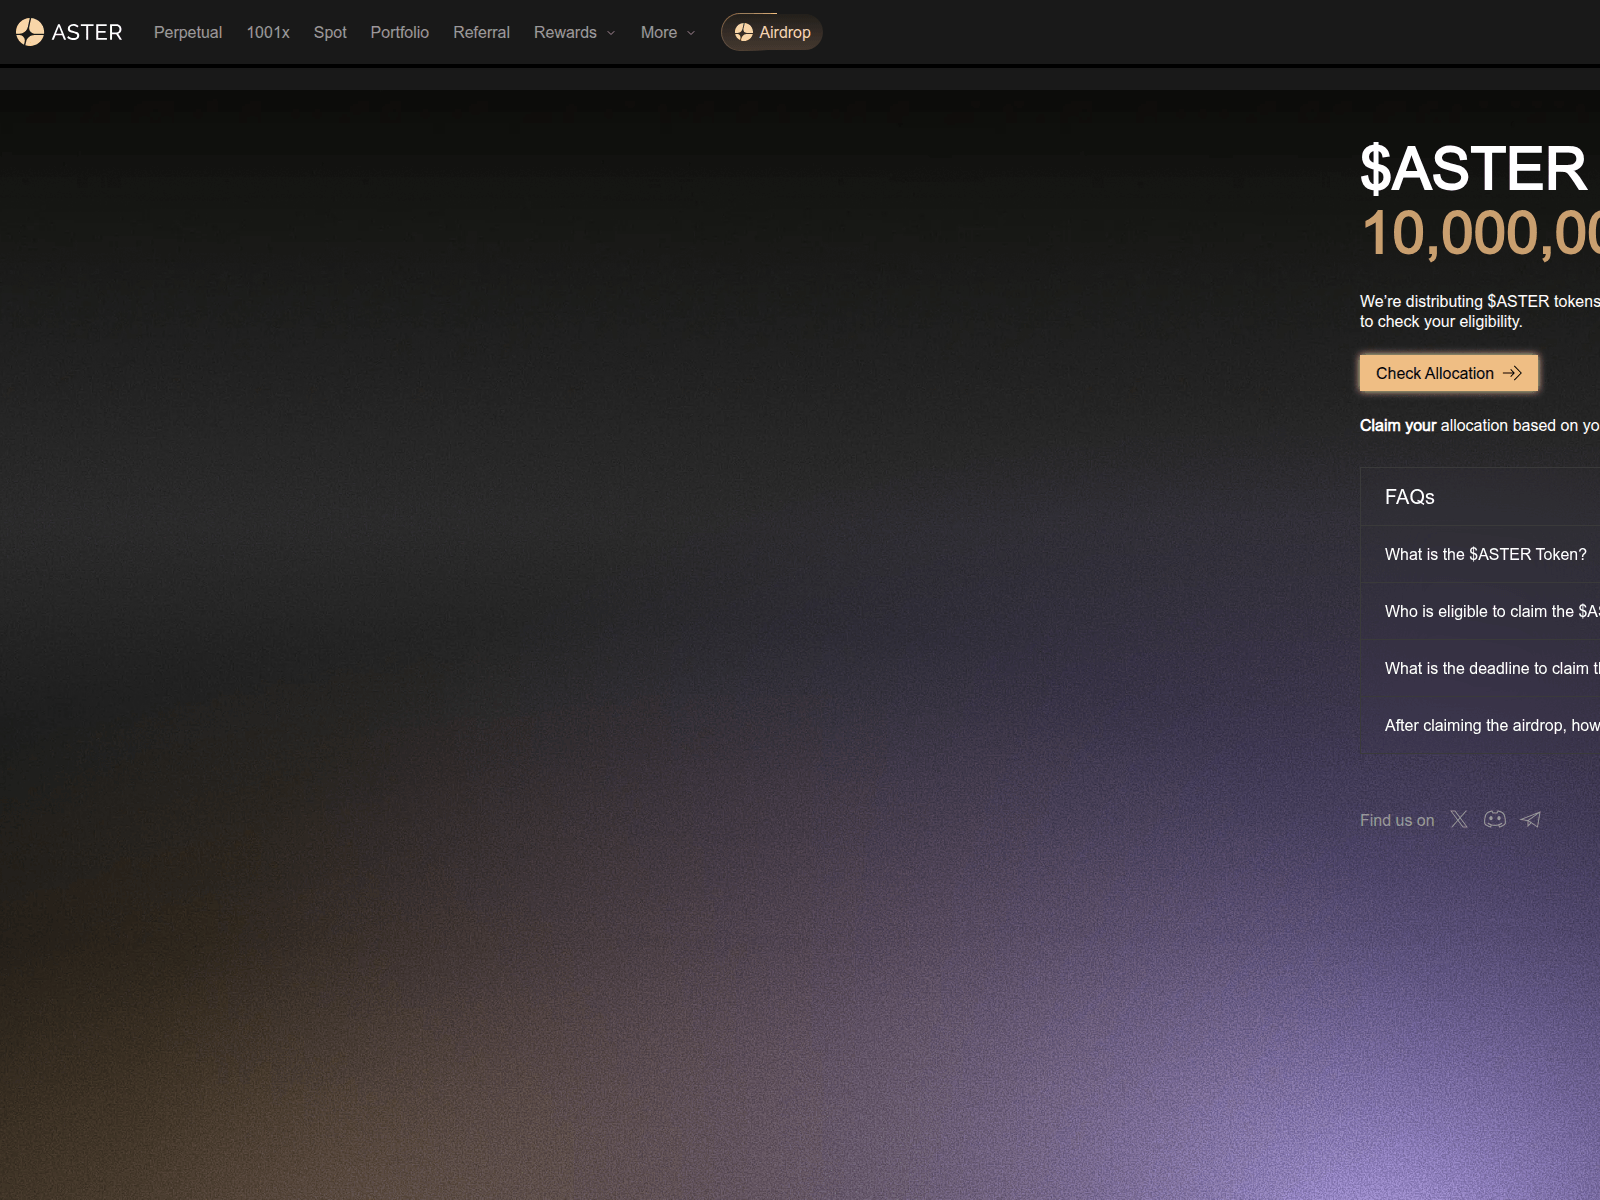
Task: Go to the Referral page
Action: (481, 32)
